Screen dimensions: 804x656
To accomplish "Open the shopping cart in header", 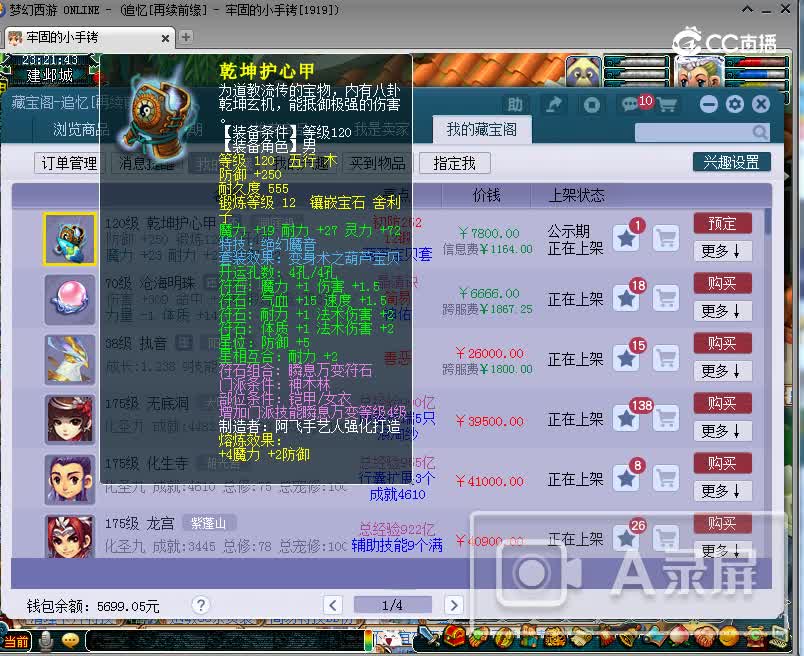I will 667,105.
